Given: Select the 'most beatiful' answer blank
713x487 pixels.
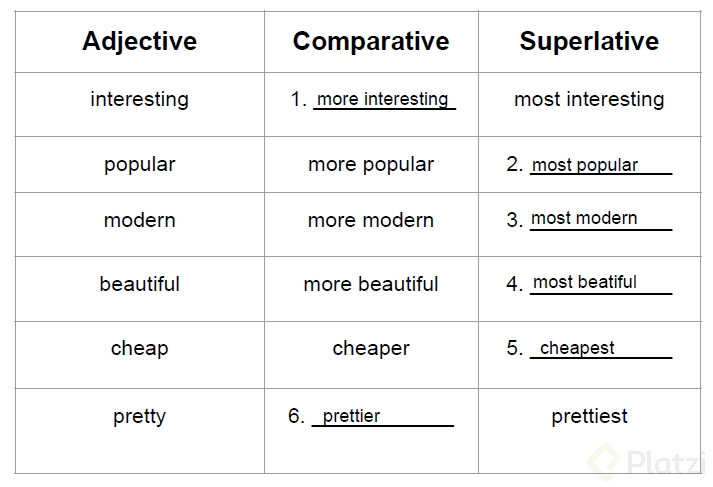Looking at the screenshot, I should (x=599, y=282).
